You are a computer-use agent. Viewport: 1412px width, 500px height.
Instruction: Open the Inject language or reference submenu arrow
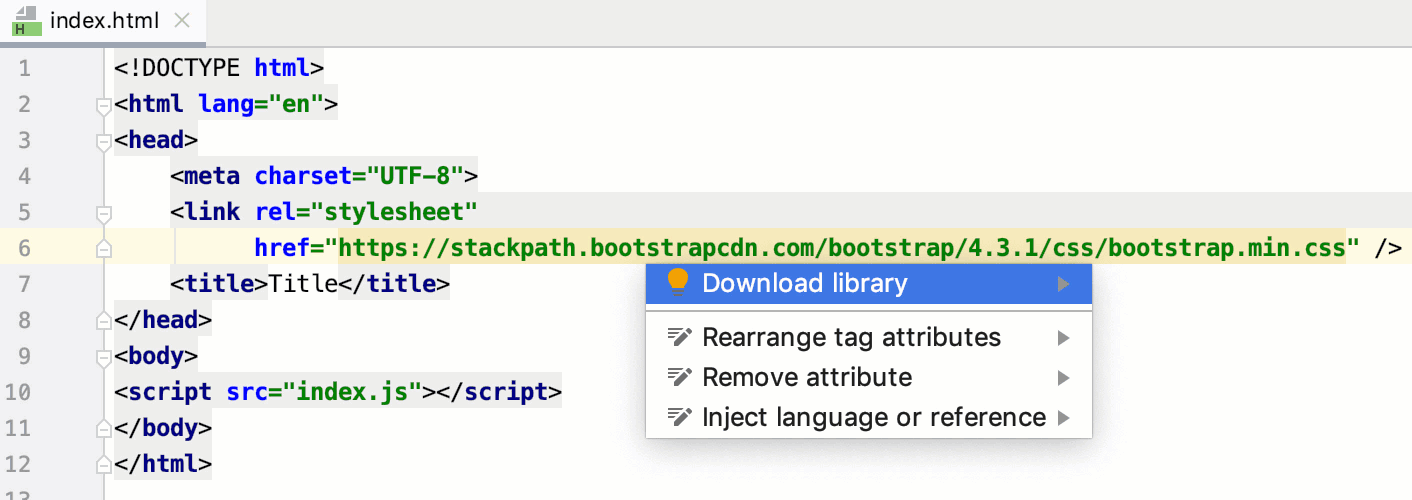pos(1063,417)
